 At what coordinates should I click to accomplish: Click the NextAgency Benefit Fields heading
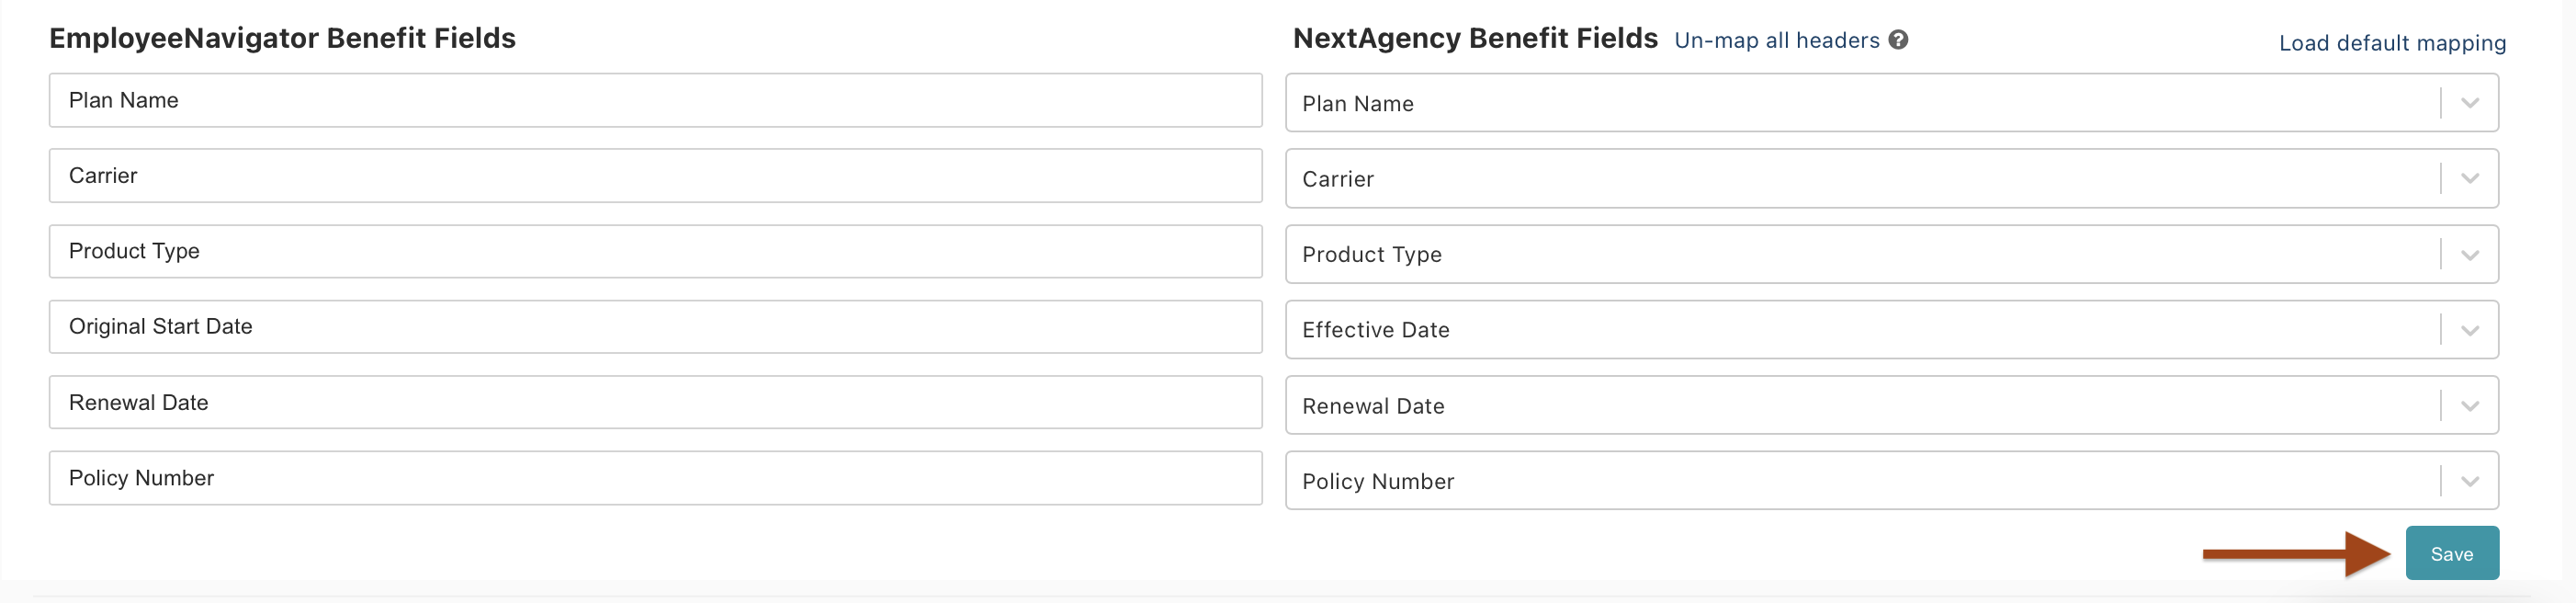(x=1474, y=38)
